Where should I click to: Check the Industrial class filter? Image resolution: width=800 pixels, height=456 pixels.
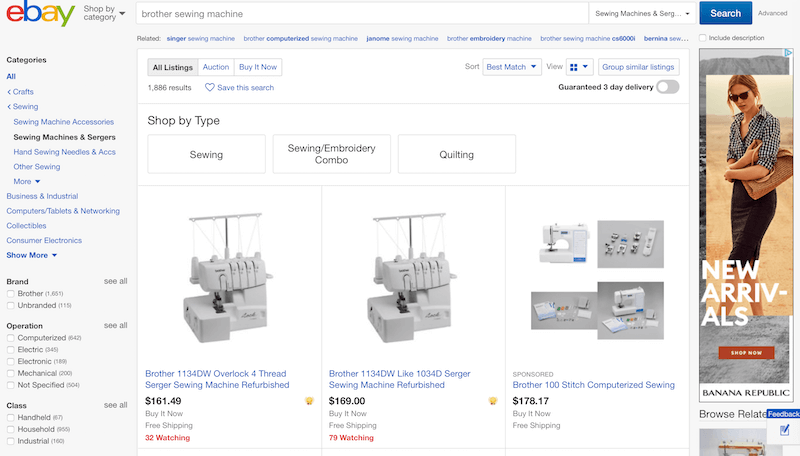(x=11, y=441)
